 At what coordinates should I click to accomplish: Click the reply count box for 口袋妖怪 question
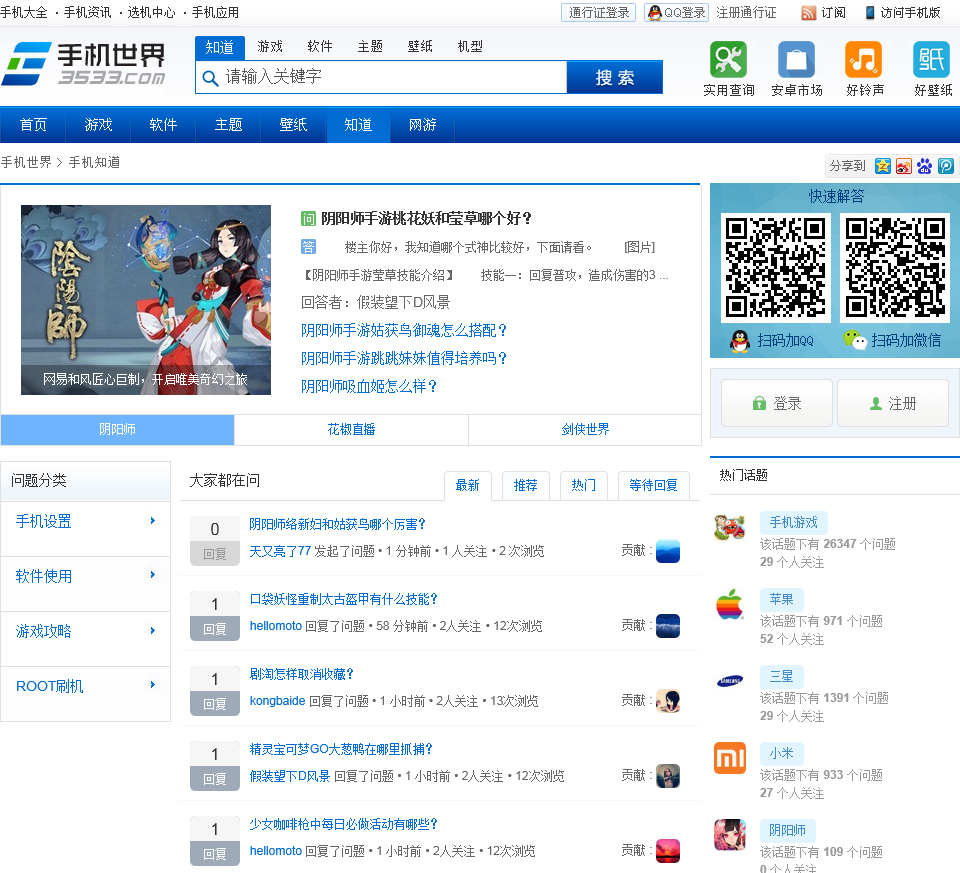point(215,616)
